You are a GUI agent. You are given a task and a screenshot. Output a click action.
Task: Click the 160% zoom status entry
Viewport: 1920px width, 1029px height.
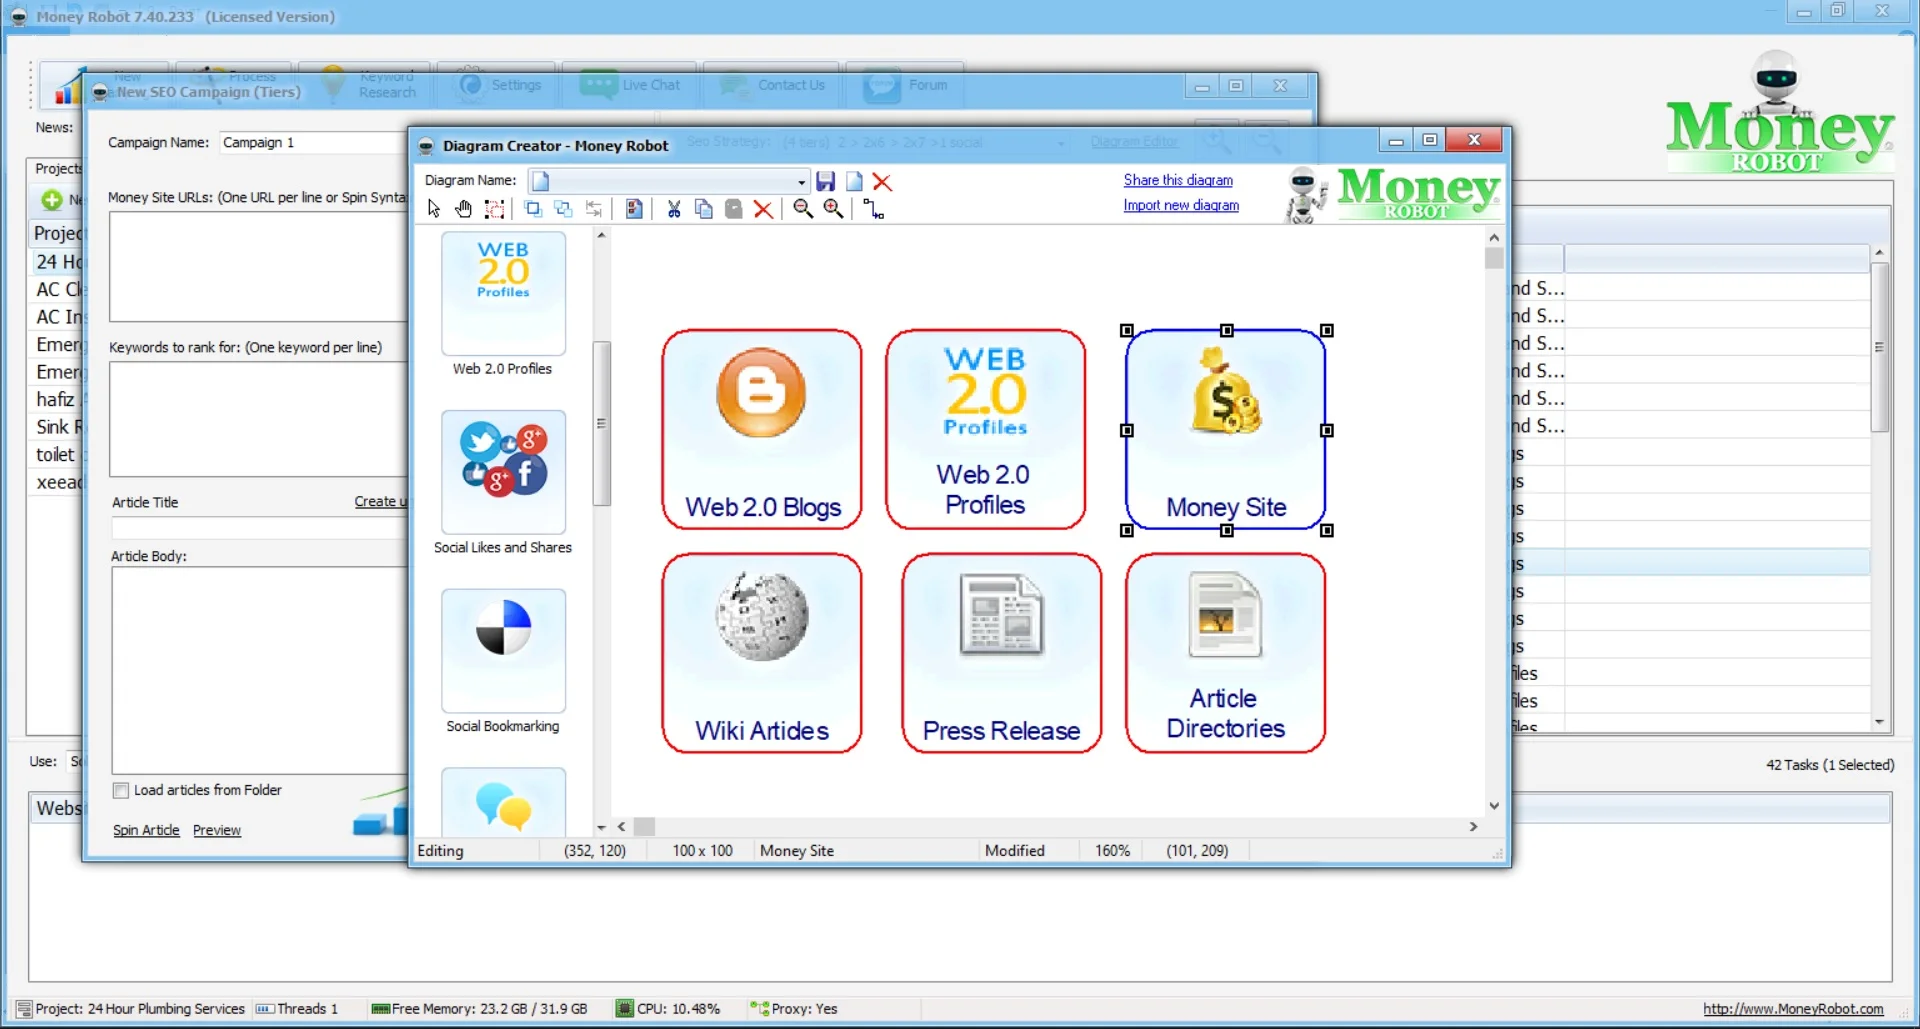click(x=1112, y=851)
